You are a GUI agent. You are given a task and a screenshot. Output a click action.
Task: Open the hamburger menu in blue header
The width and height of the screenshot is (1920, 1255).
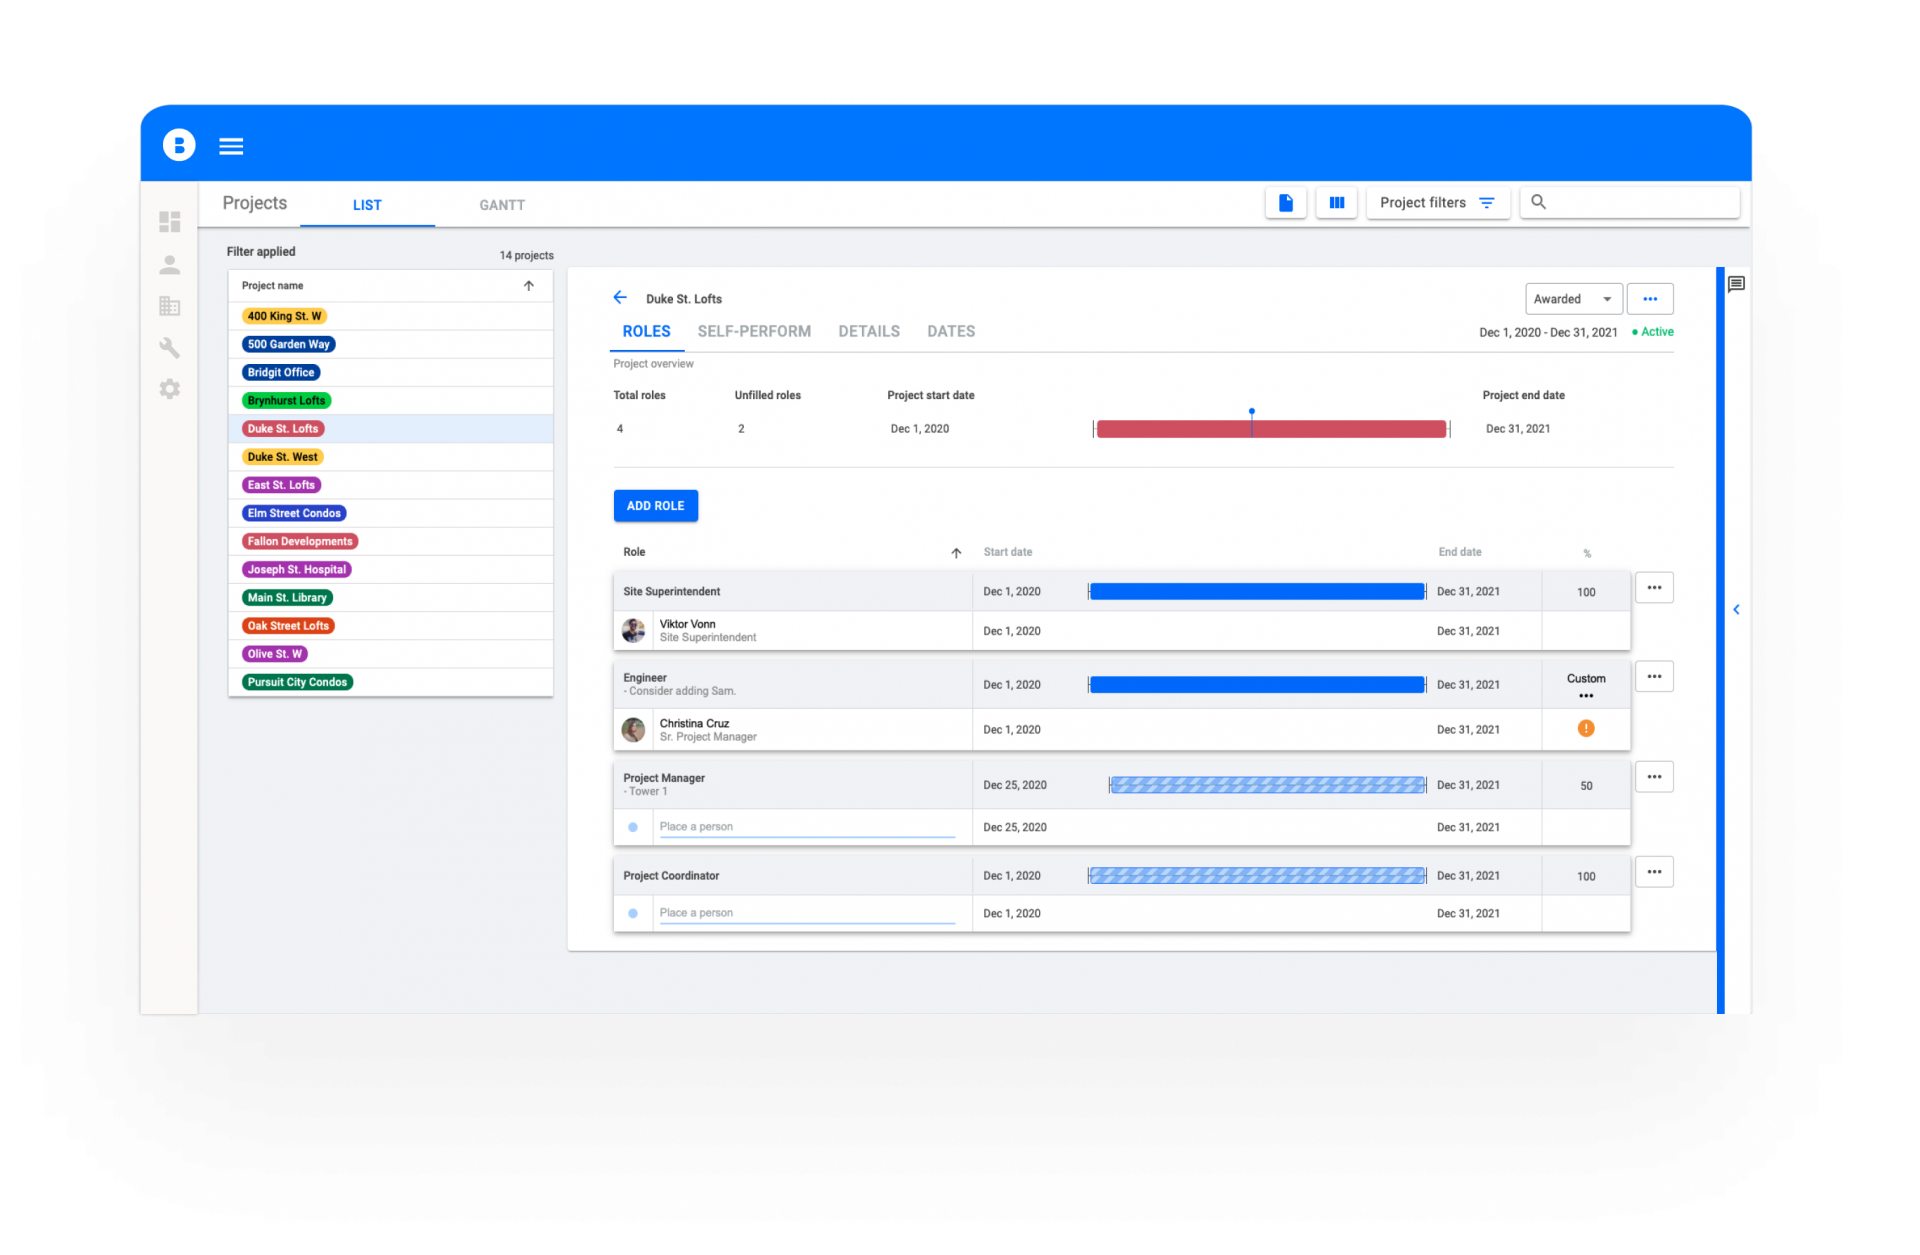[x=231, y=145]
